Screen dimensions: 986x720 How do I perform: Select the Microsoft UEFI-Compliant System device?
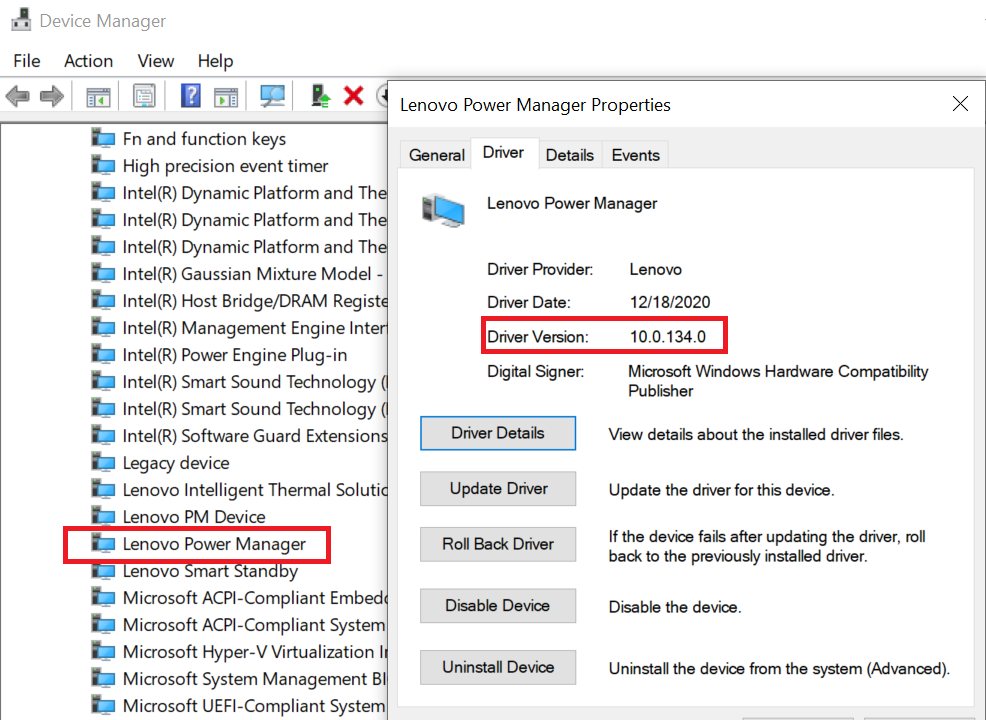coord(253,706)
